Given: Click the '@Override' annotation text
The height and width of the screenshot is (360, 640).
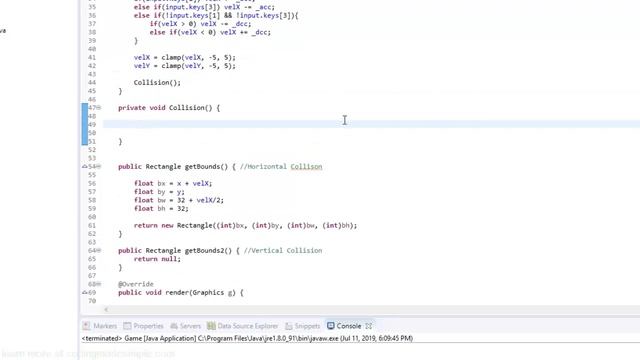Looking at the screenshot, I should 136,284.
